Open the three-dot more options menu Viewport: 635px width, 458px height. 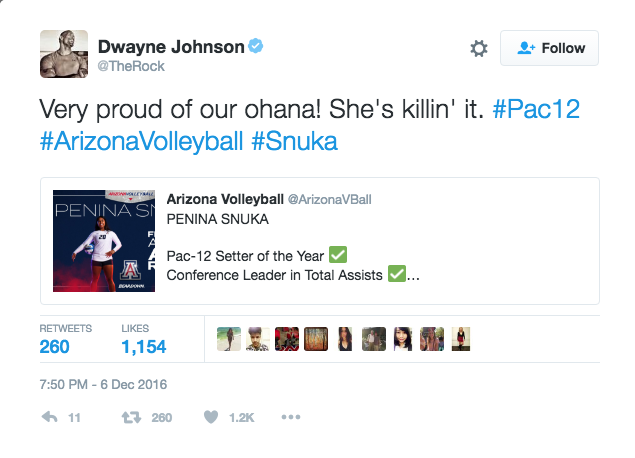click(291, 417)
